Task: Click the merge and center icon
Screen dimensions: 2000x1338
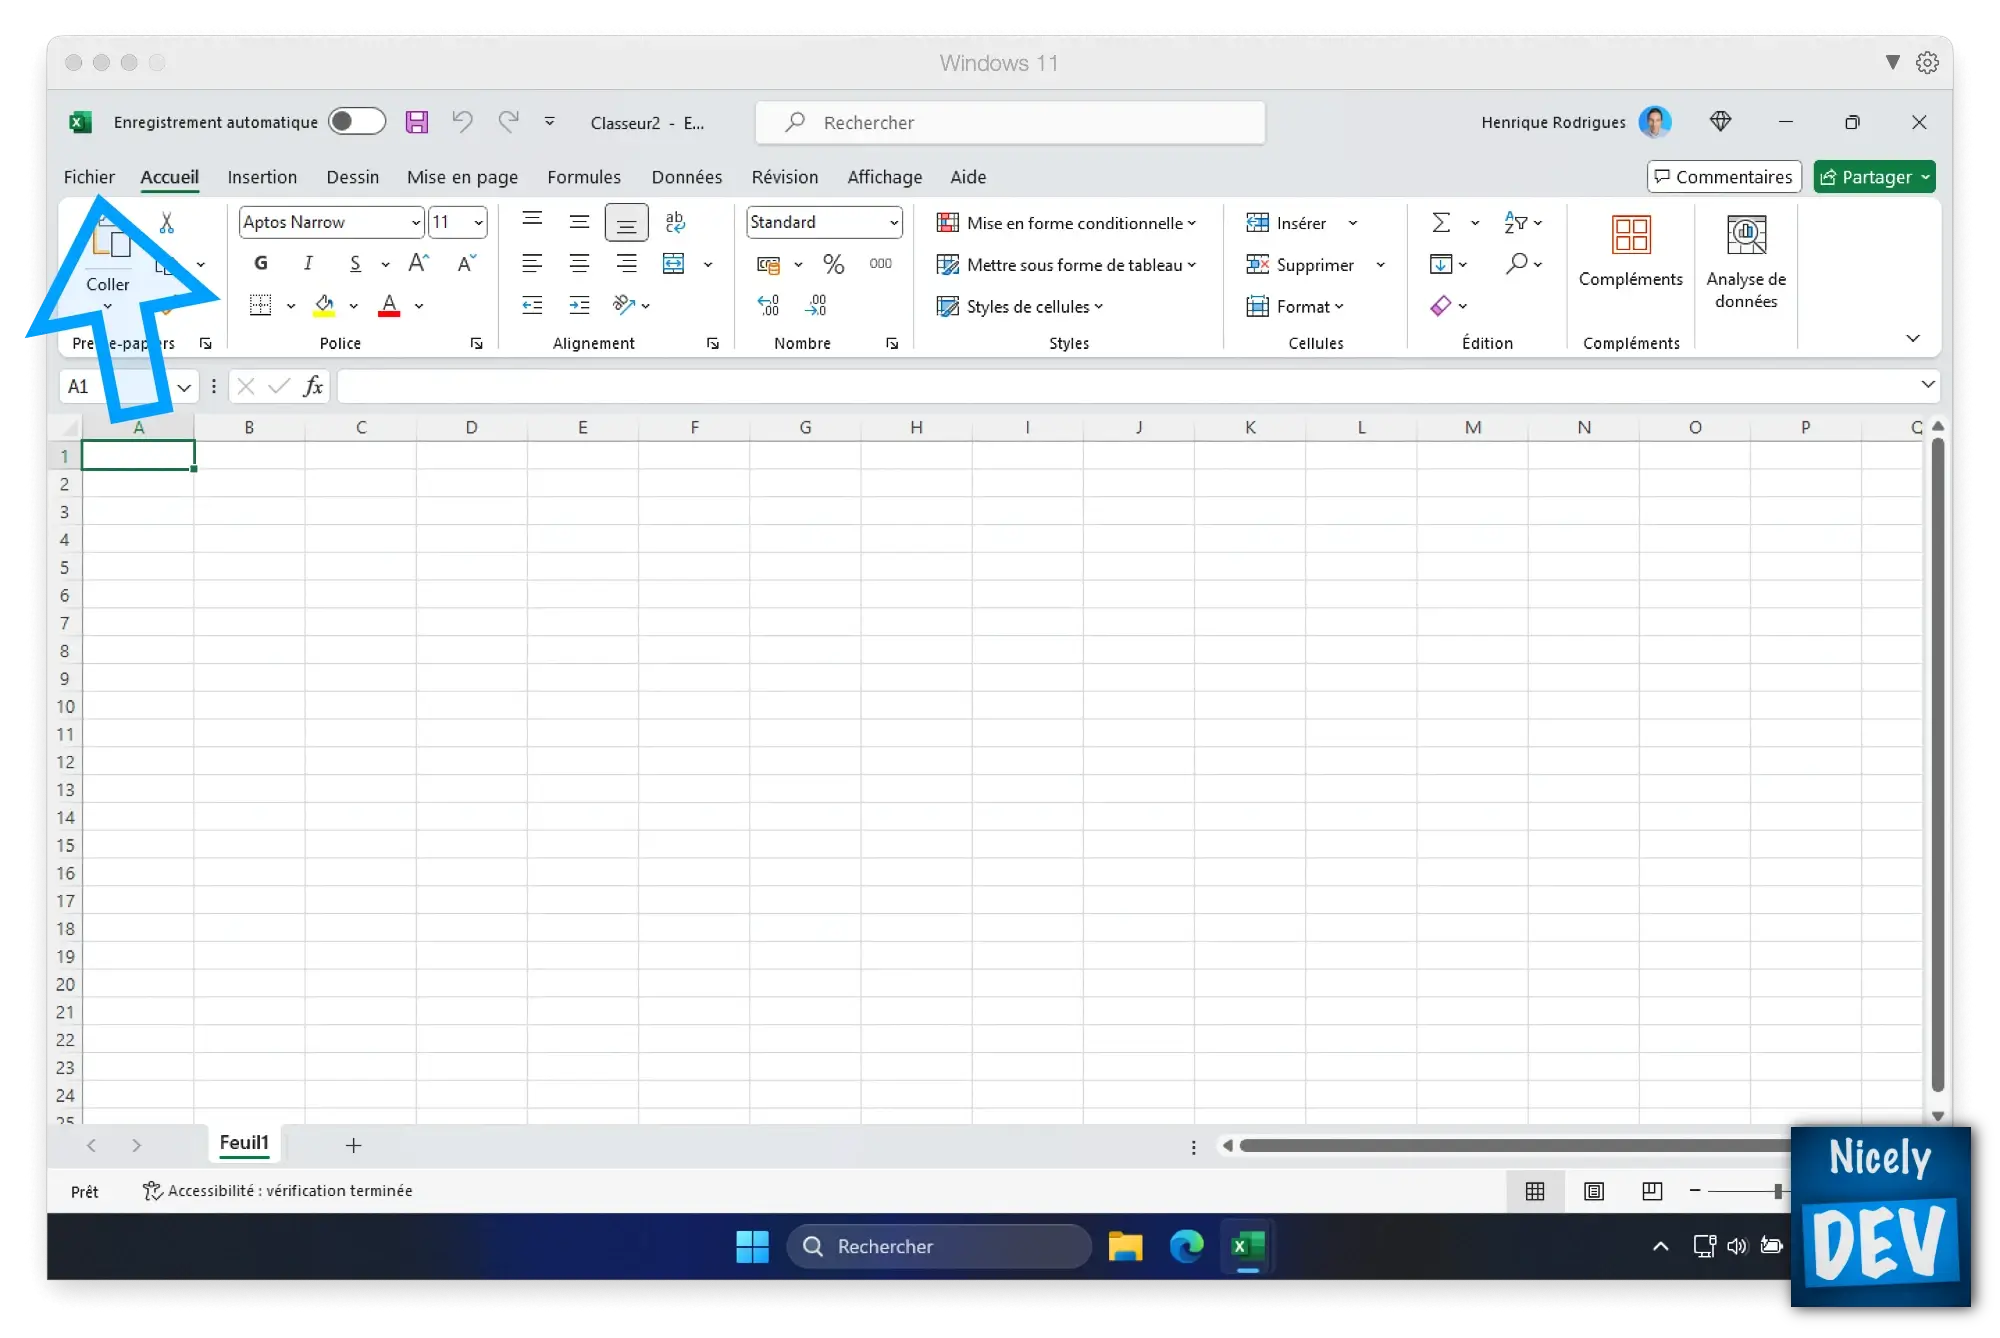Action: click(674, 264)
